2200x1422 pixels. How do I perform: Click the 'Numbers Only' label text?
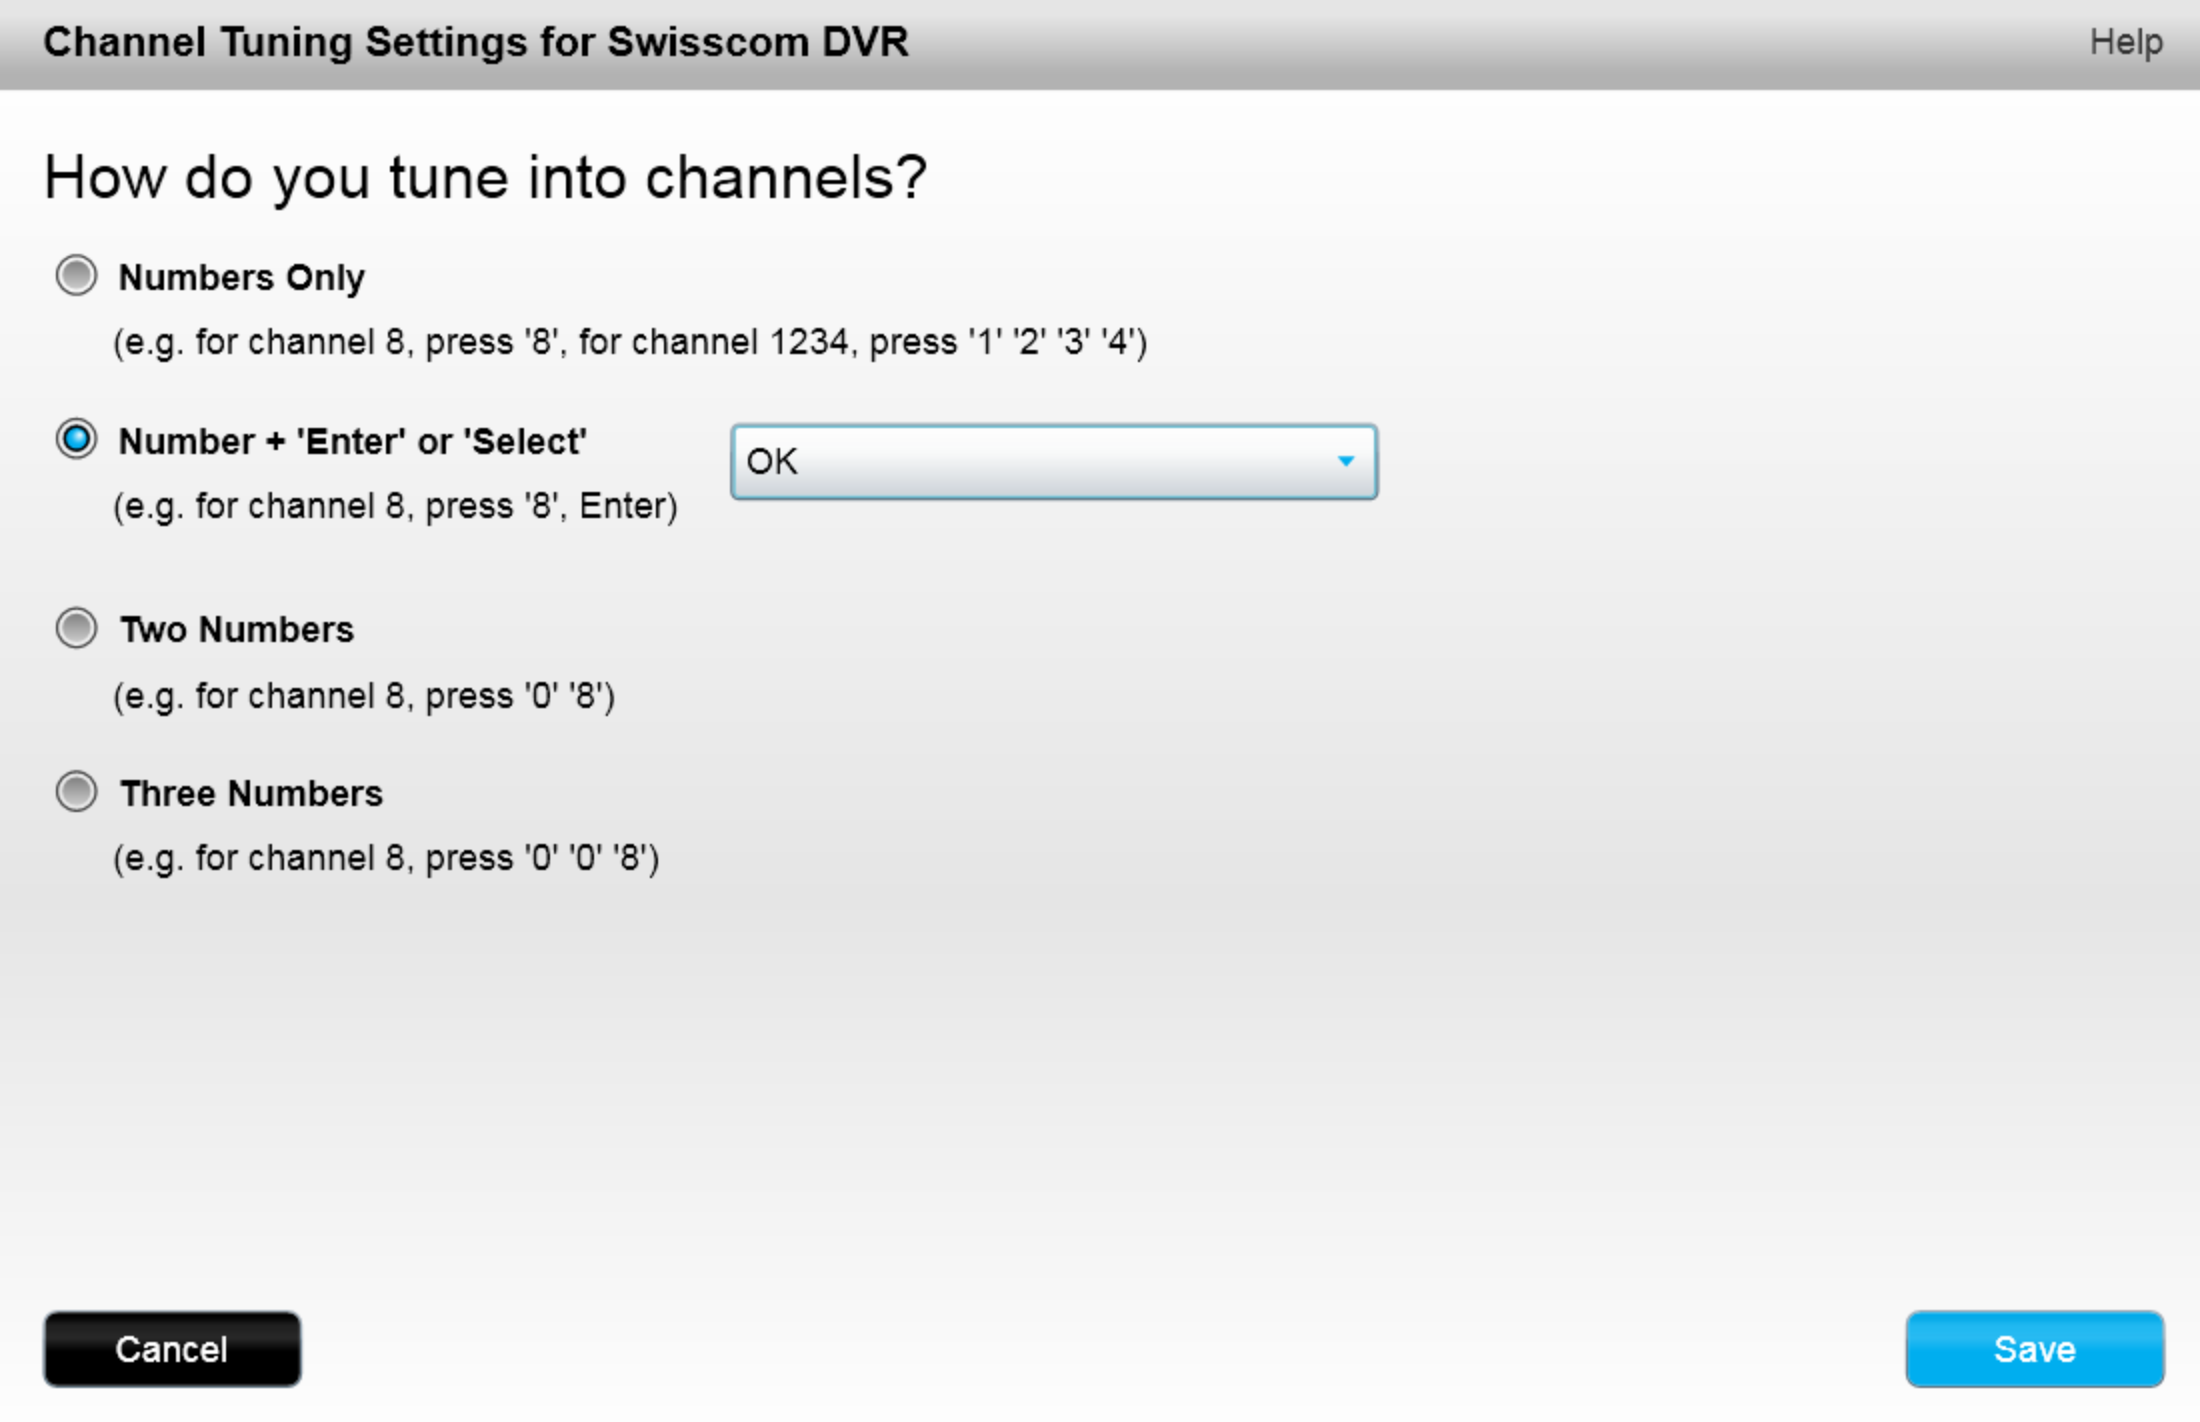coord(241,278)
